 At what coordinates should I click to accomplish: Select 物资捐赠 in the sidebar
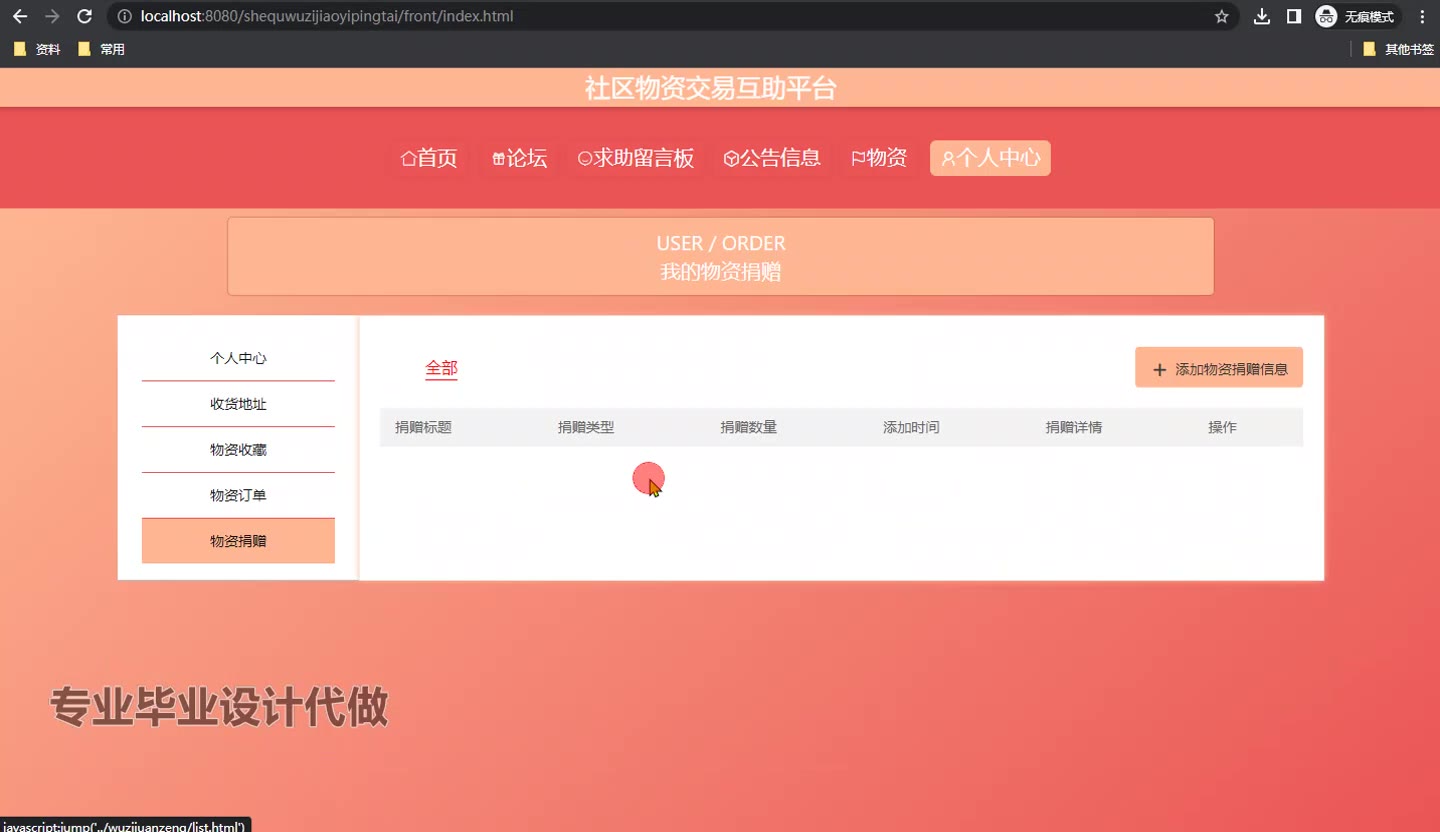pos(238,541)
